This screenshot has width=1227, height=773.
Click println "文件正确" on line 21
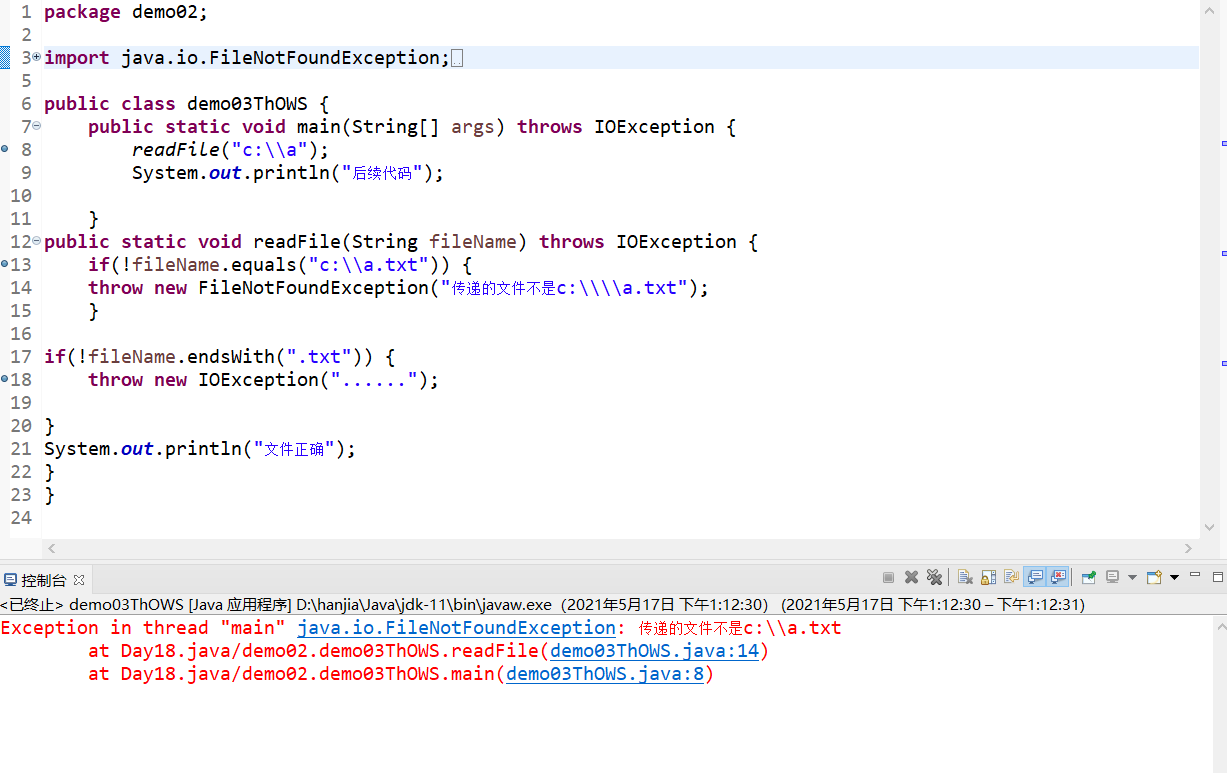(200, 449)
